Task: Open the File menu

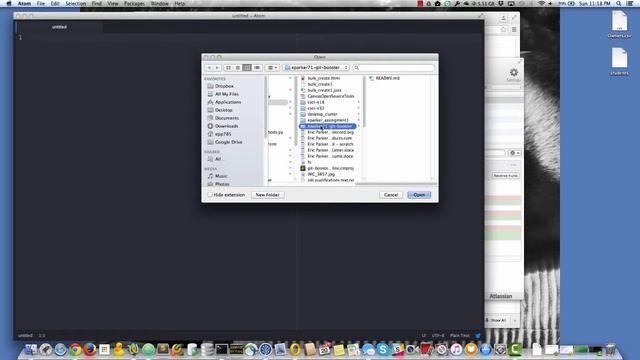Action: [41, 4]
